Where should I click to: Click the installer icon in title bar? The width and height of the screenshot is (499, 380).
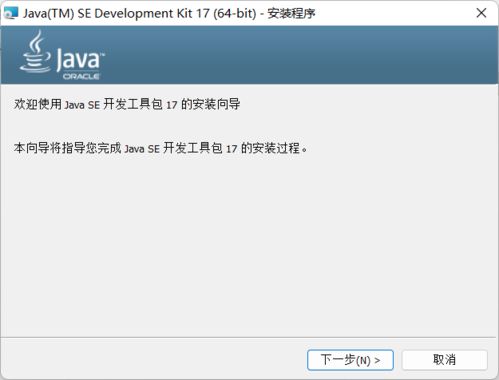pyautogui.click(x=11, y=13)
